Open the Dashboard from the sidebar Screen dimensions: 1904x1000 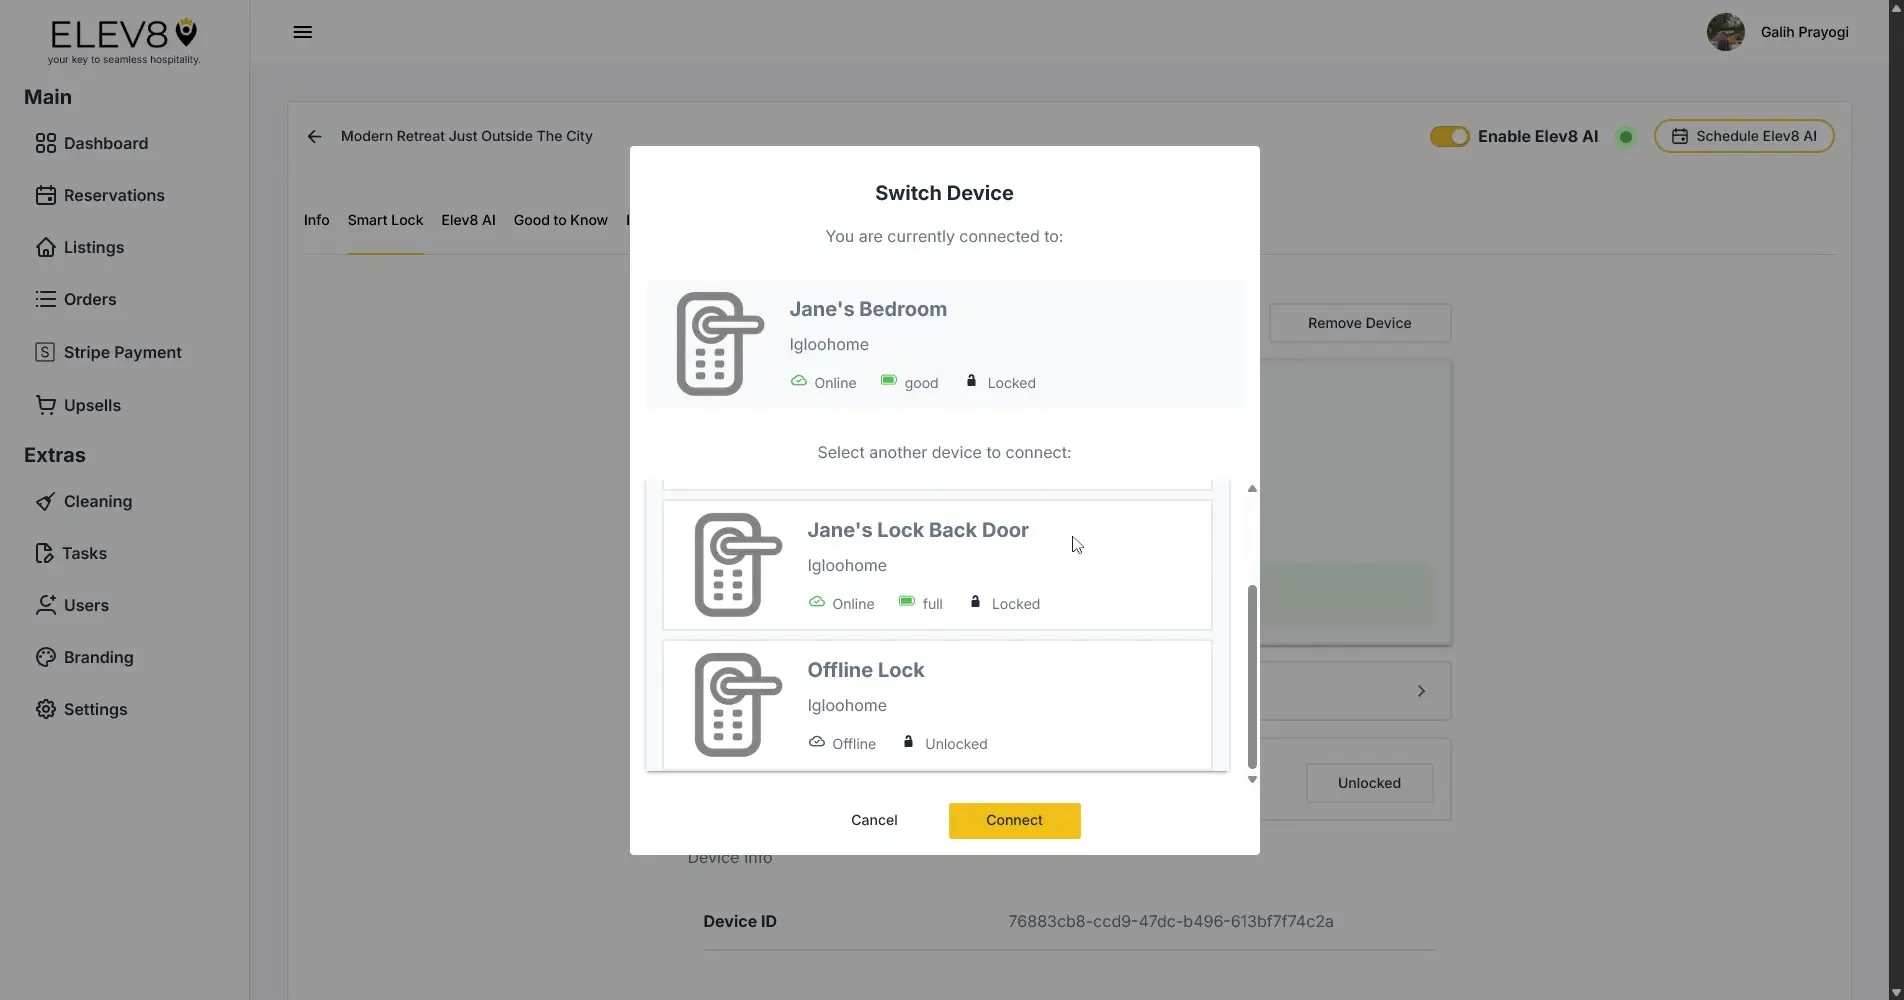coord(104,143)
